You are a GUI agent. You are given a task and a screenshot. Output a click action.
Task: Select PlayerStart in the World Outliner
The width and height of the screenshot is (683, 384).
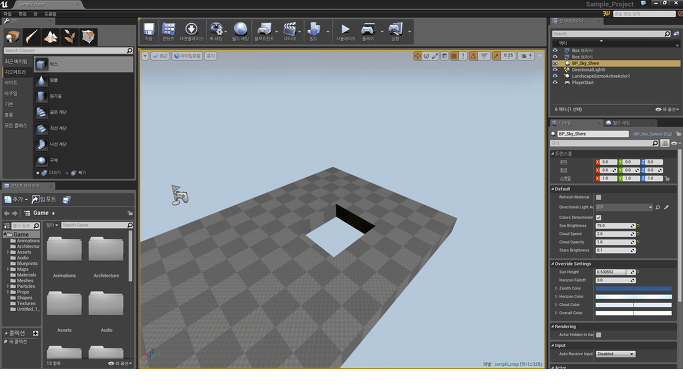click(x=582, y=82)
